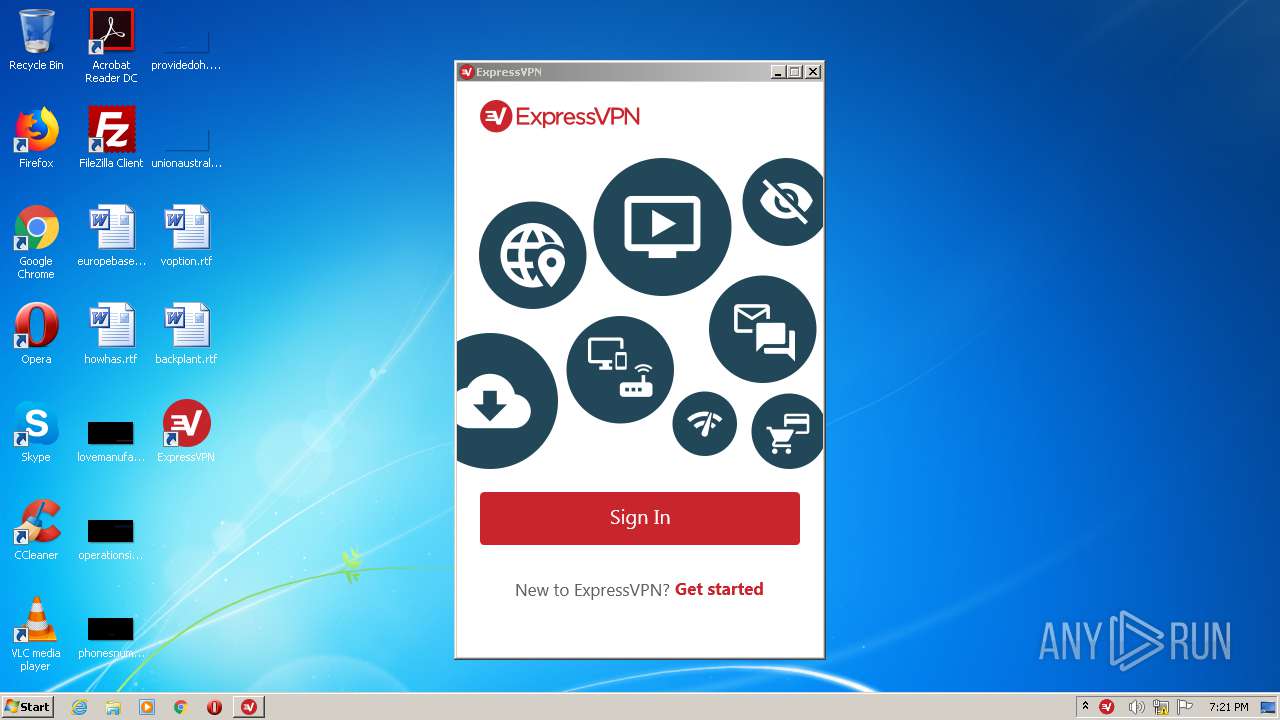Screen dimensions: 1280x720
Task: Select the cloud download circle icon
Action: pos(507,401)
